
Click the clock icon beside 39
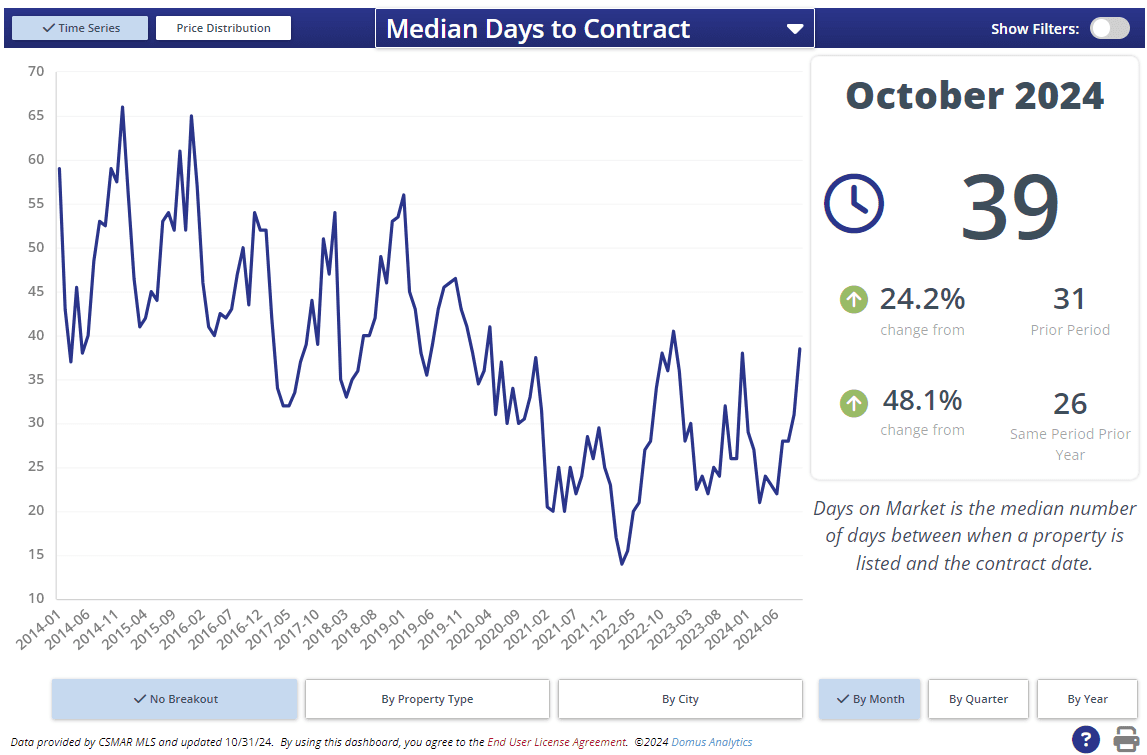click(x=853, y=203)
